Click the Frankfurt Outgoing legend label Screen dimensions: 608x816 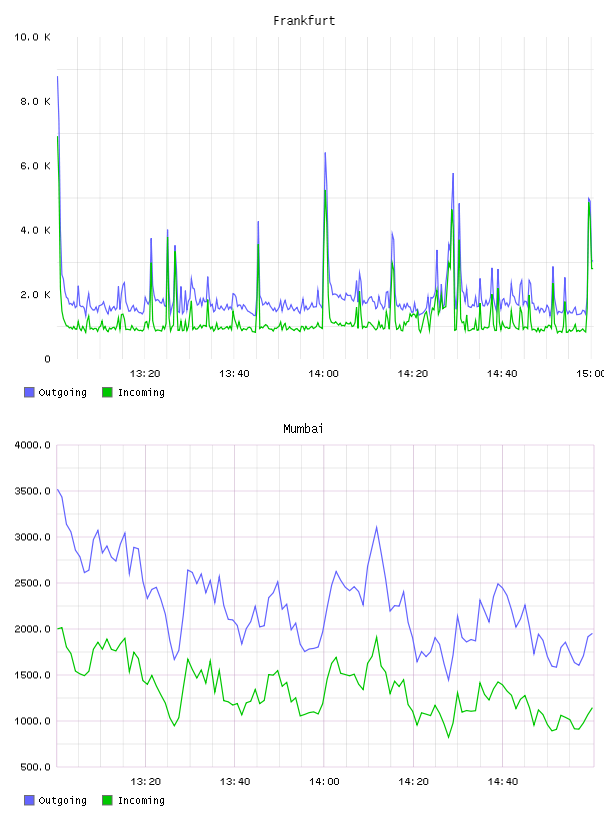pos(62,393)
